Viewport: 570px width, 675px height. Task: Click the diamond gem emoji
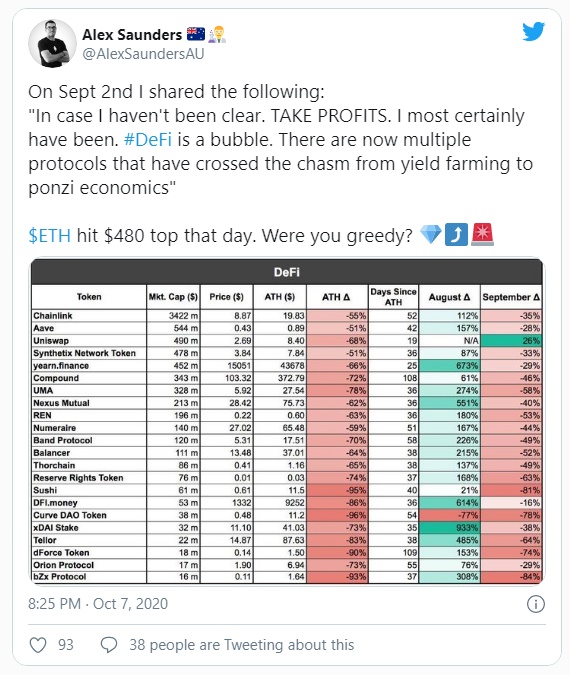tap(431, 235)
